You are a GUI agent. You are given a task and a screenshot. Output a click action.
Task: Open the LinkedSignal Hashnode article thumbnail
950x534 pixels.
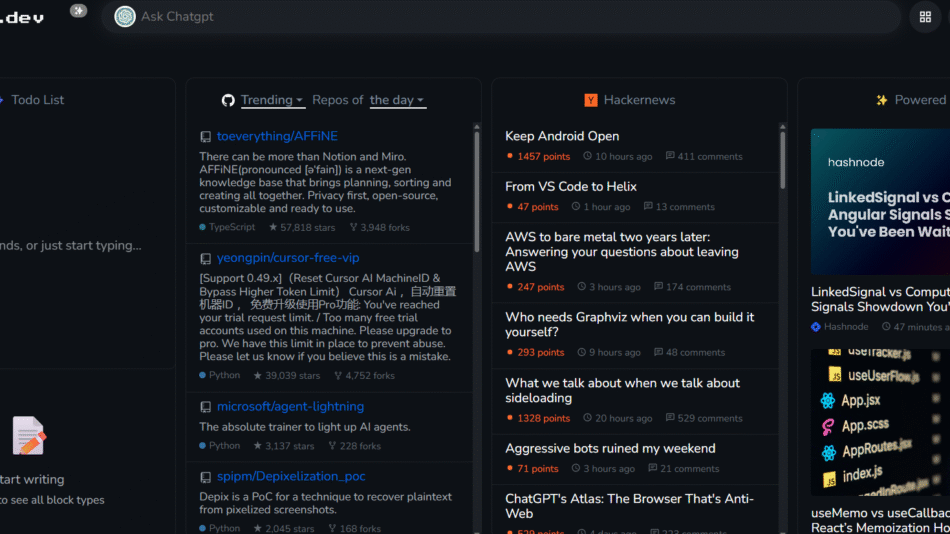point(880,202)
